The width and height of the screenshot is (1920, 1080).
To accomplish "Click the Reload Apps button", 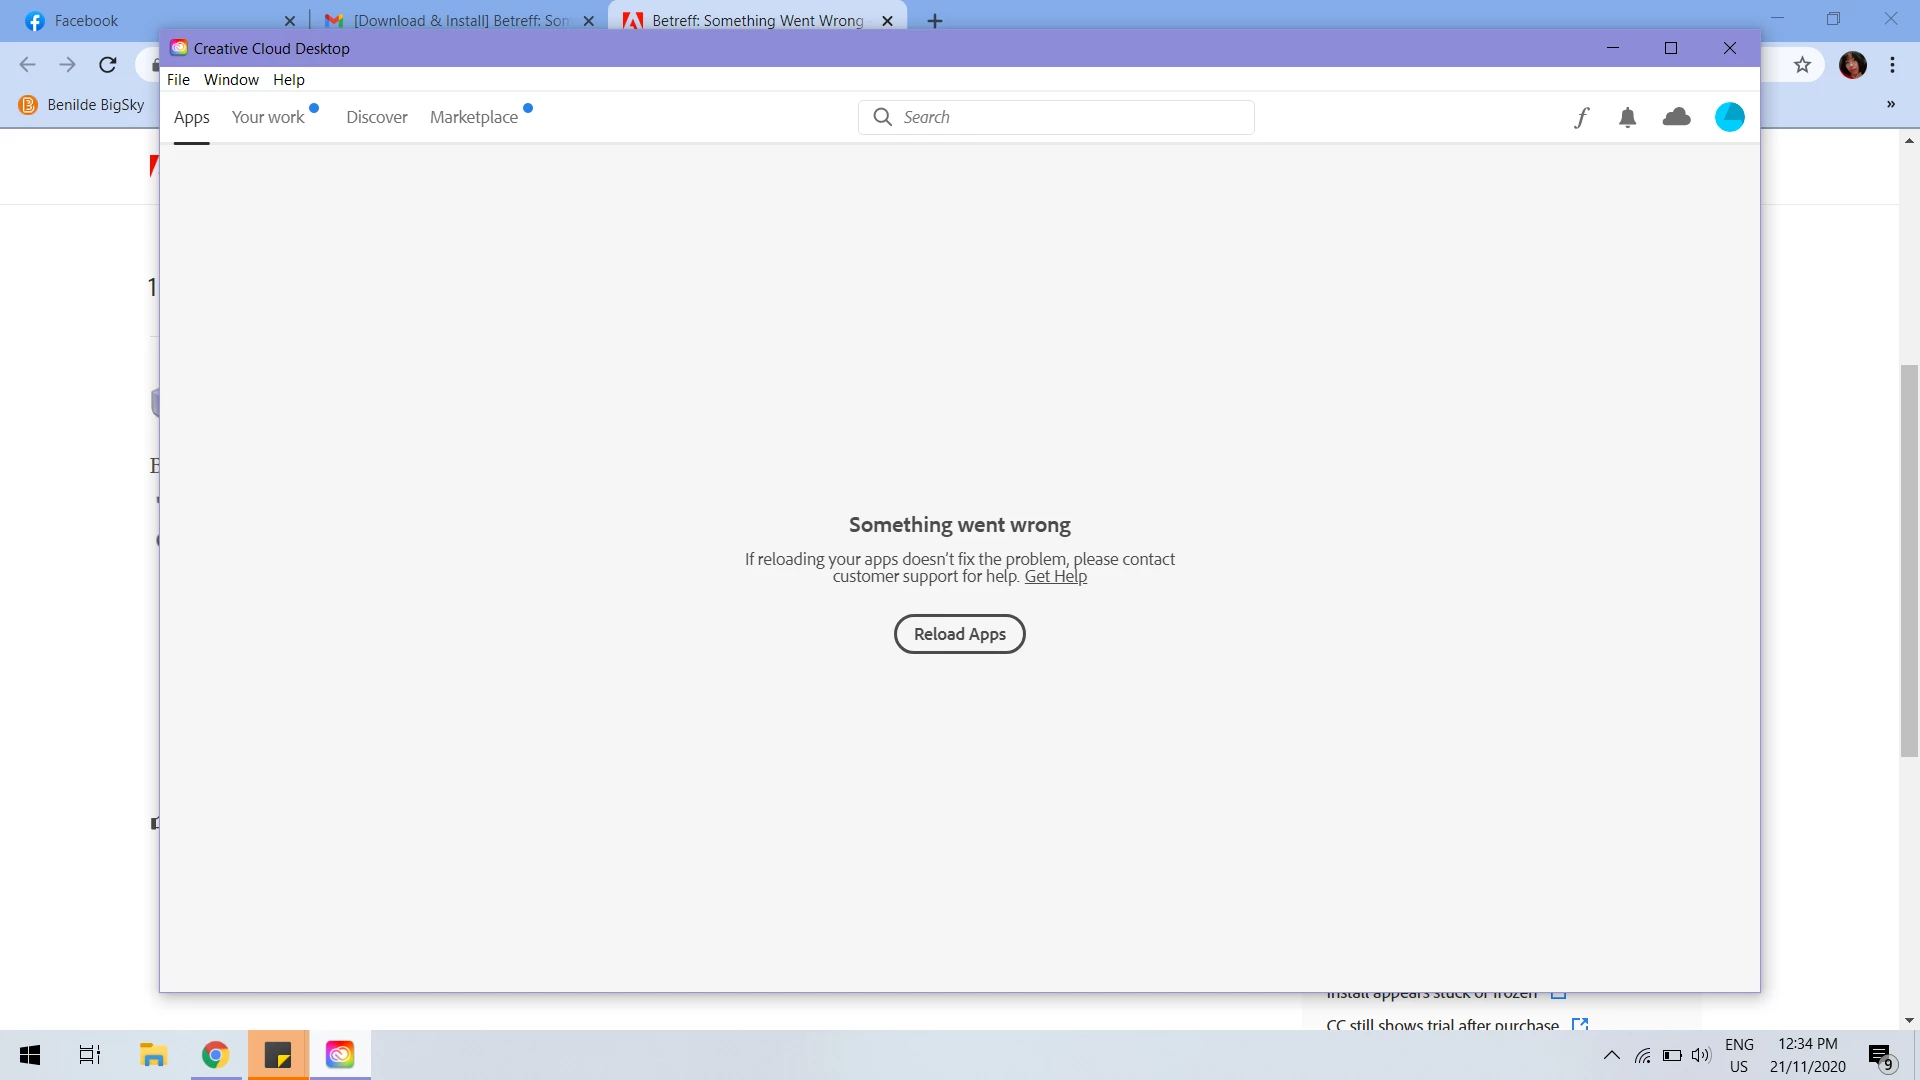I will coord(959,634).
